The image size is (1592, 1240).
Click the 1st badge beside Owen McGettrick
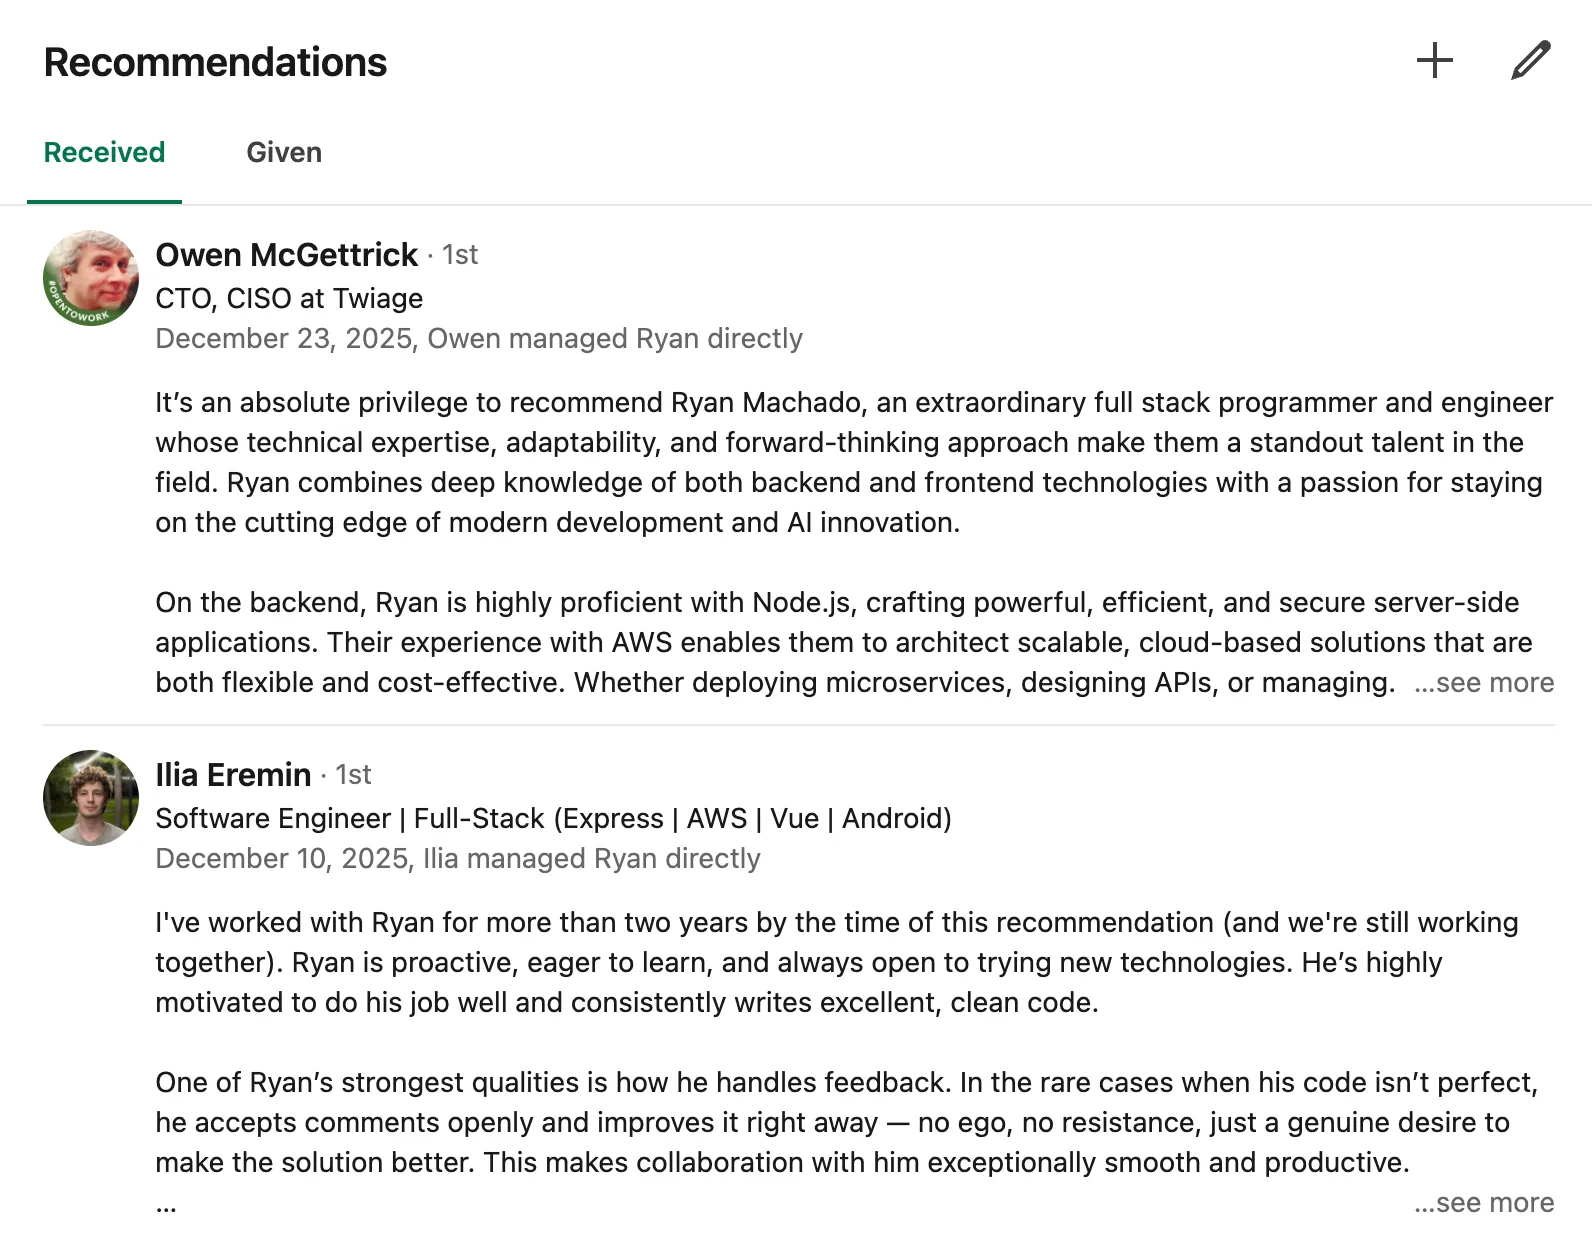460,255
